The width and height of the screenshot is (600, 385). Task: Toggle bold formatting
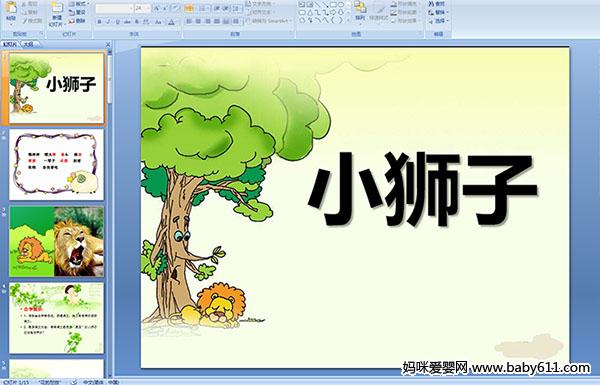pyautogui.click(x=99, y=22)
